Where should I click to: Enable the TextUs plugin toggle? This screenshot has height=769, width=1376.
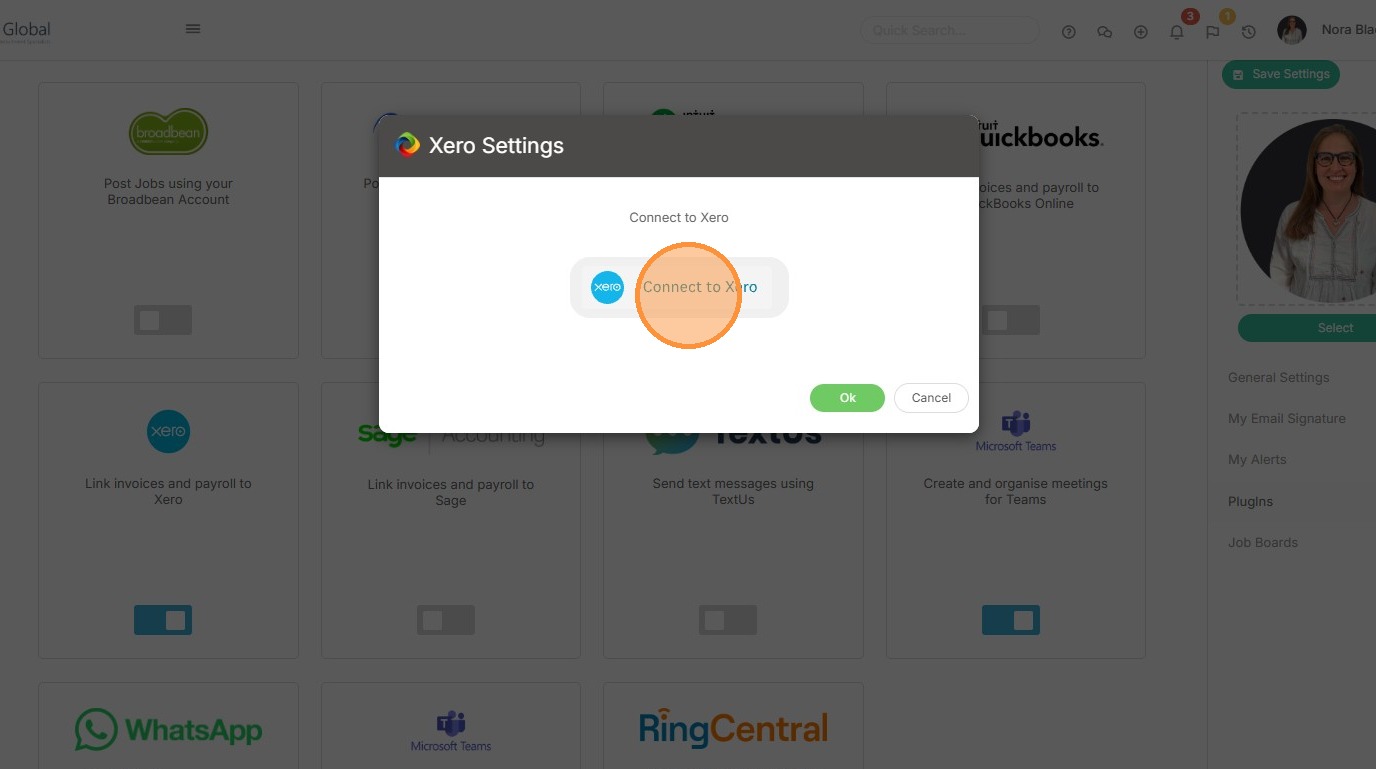tap(728, 620)
